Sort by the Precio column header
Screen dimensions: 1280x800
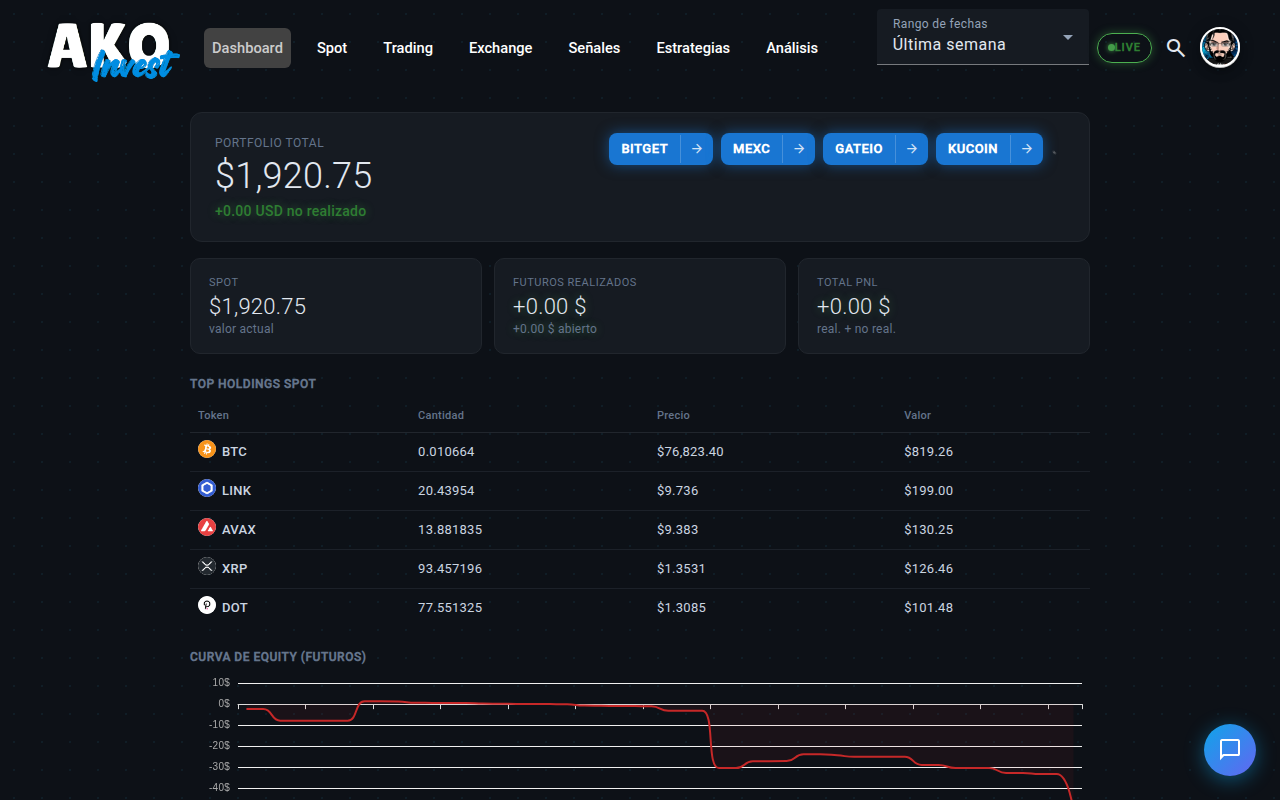[x=673, y=415]
